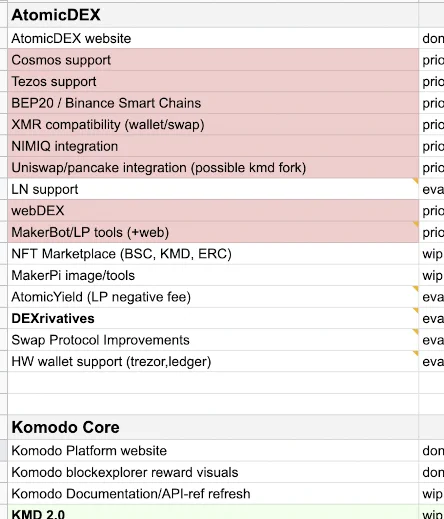Click BEP20 / Binance Smart Chains cell
The width and height of the screenshot is (444, 519).
[x=213, y=103]
